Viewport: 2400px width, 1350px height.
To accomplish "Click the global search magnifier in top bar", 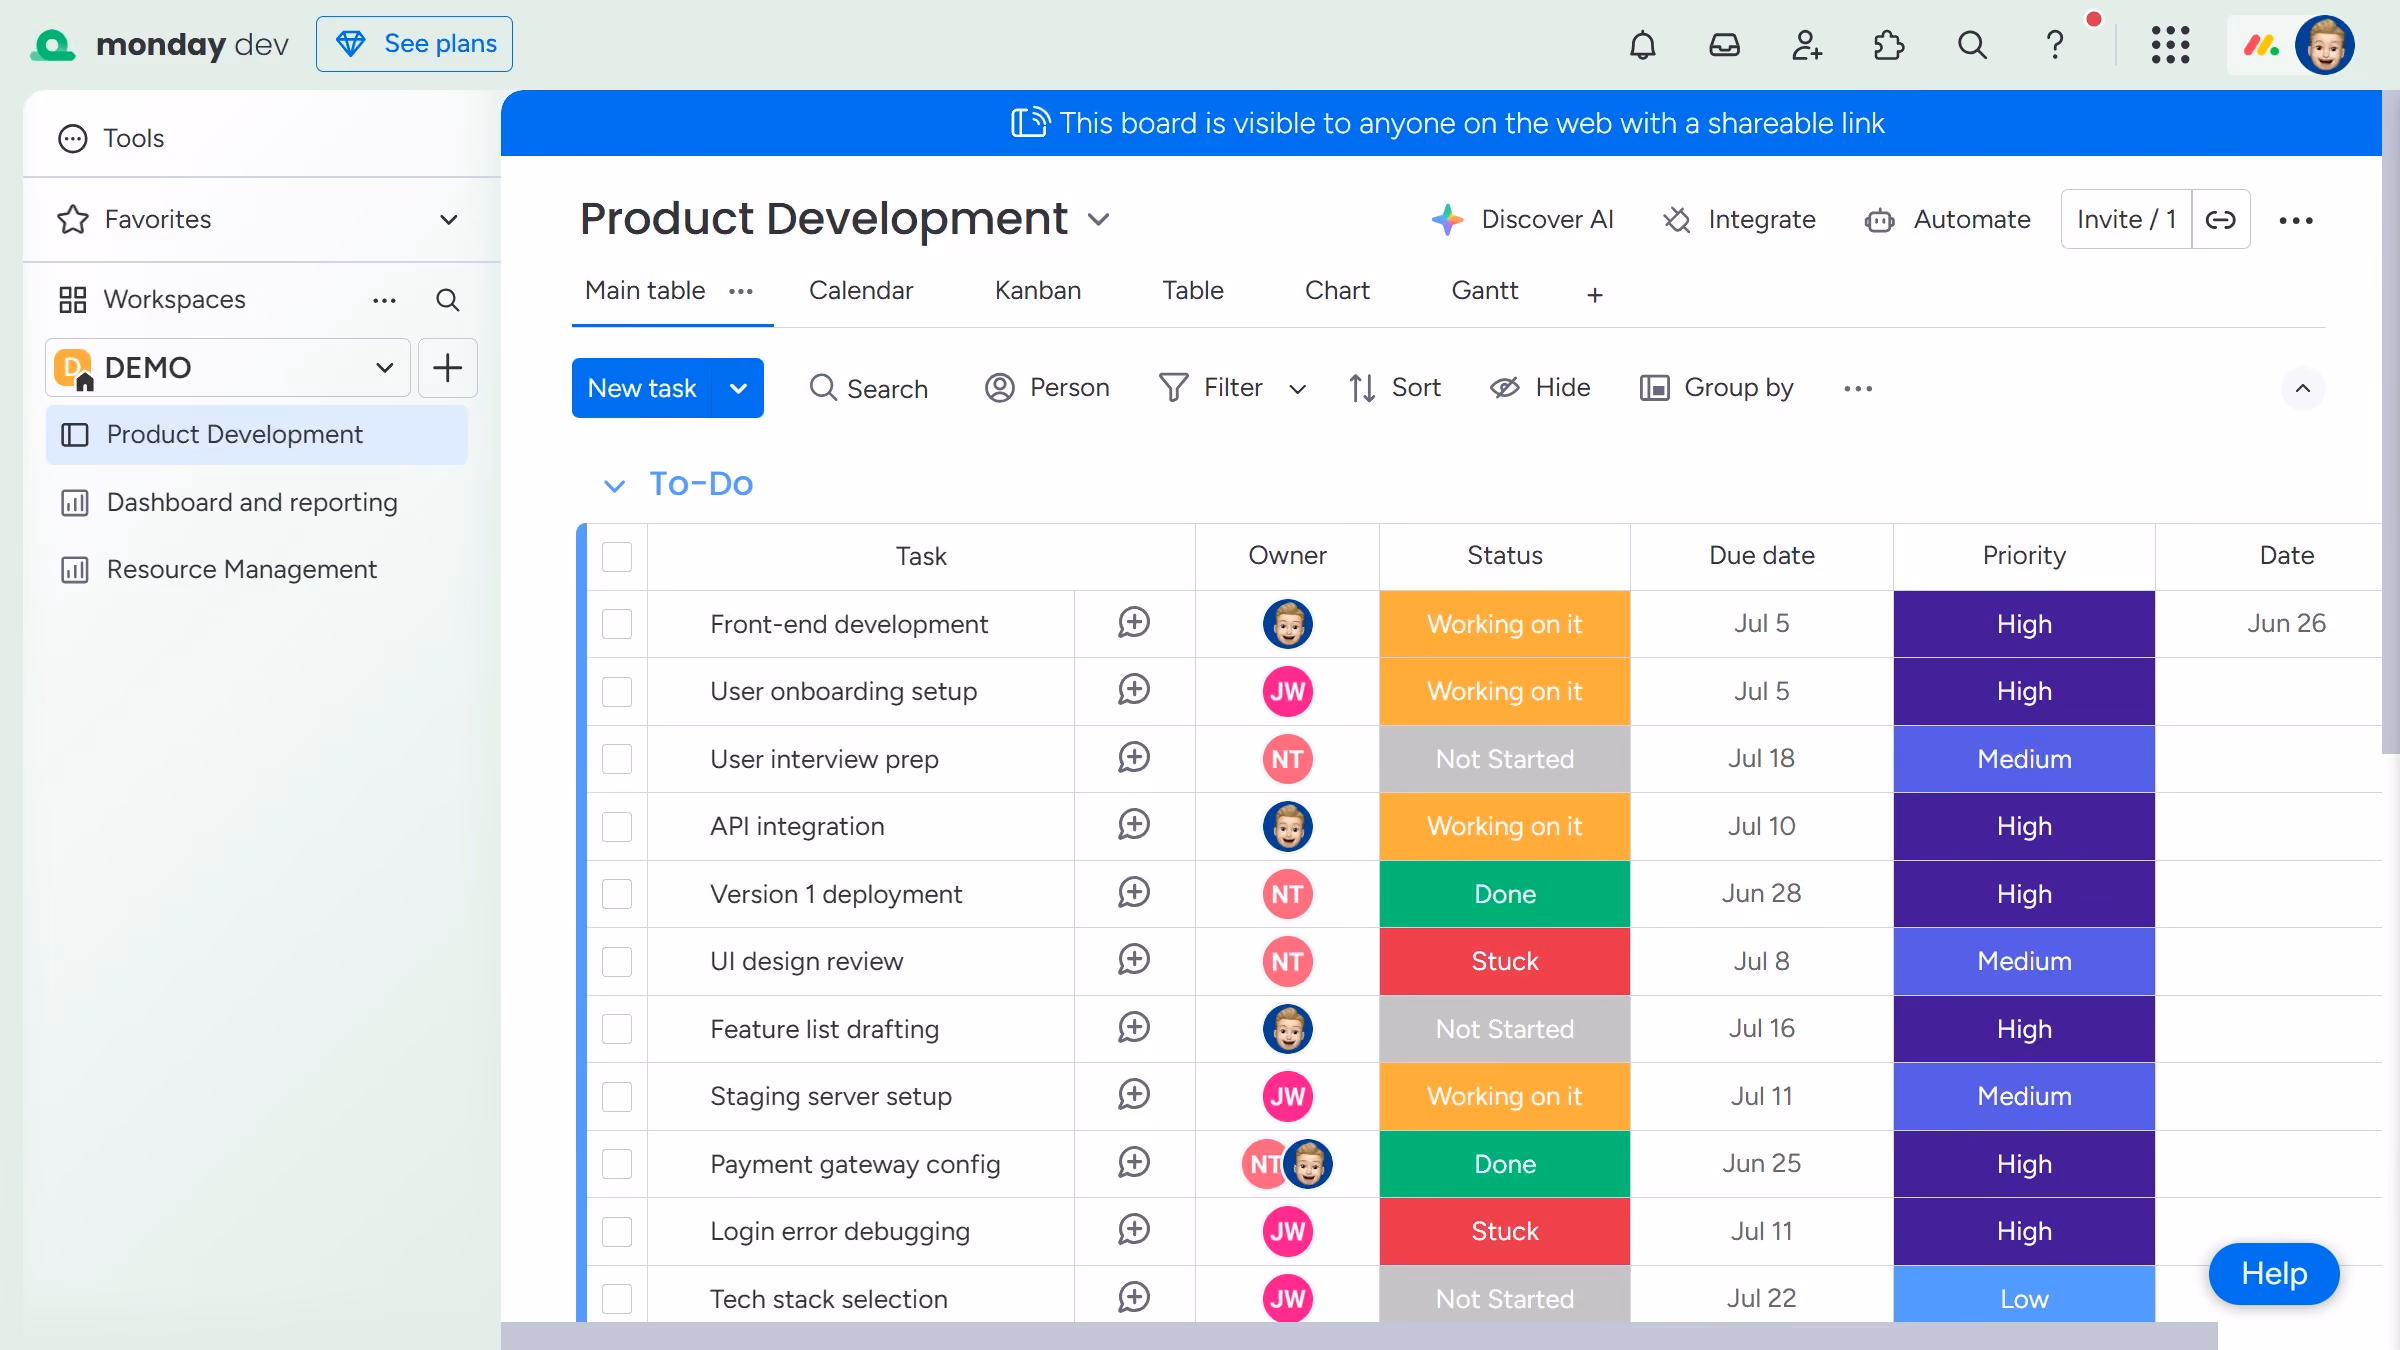I will [x=1971, y=45].
